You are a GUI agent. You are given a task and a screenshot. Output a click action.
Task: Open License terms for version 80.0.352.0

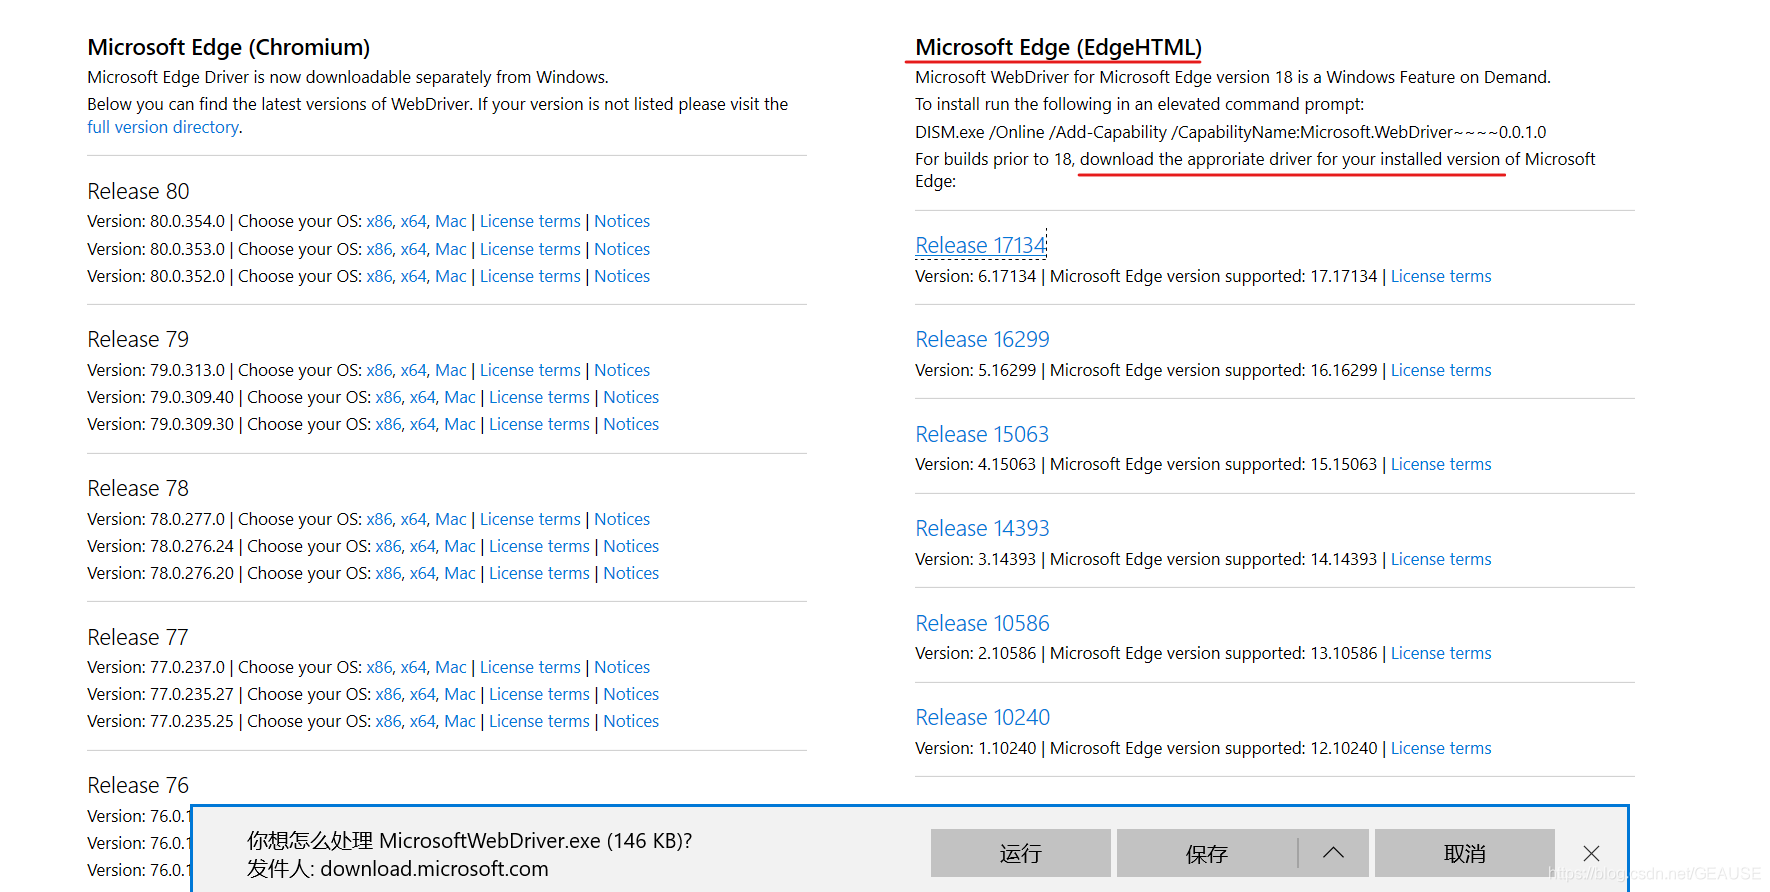530,276
